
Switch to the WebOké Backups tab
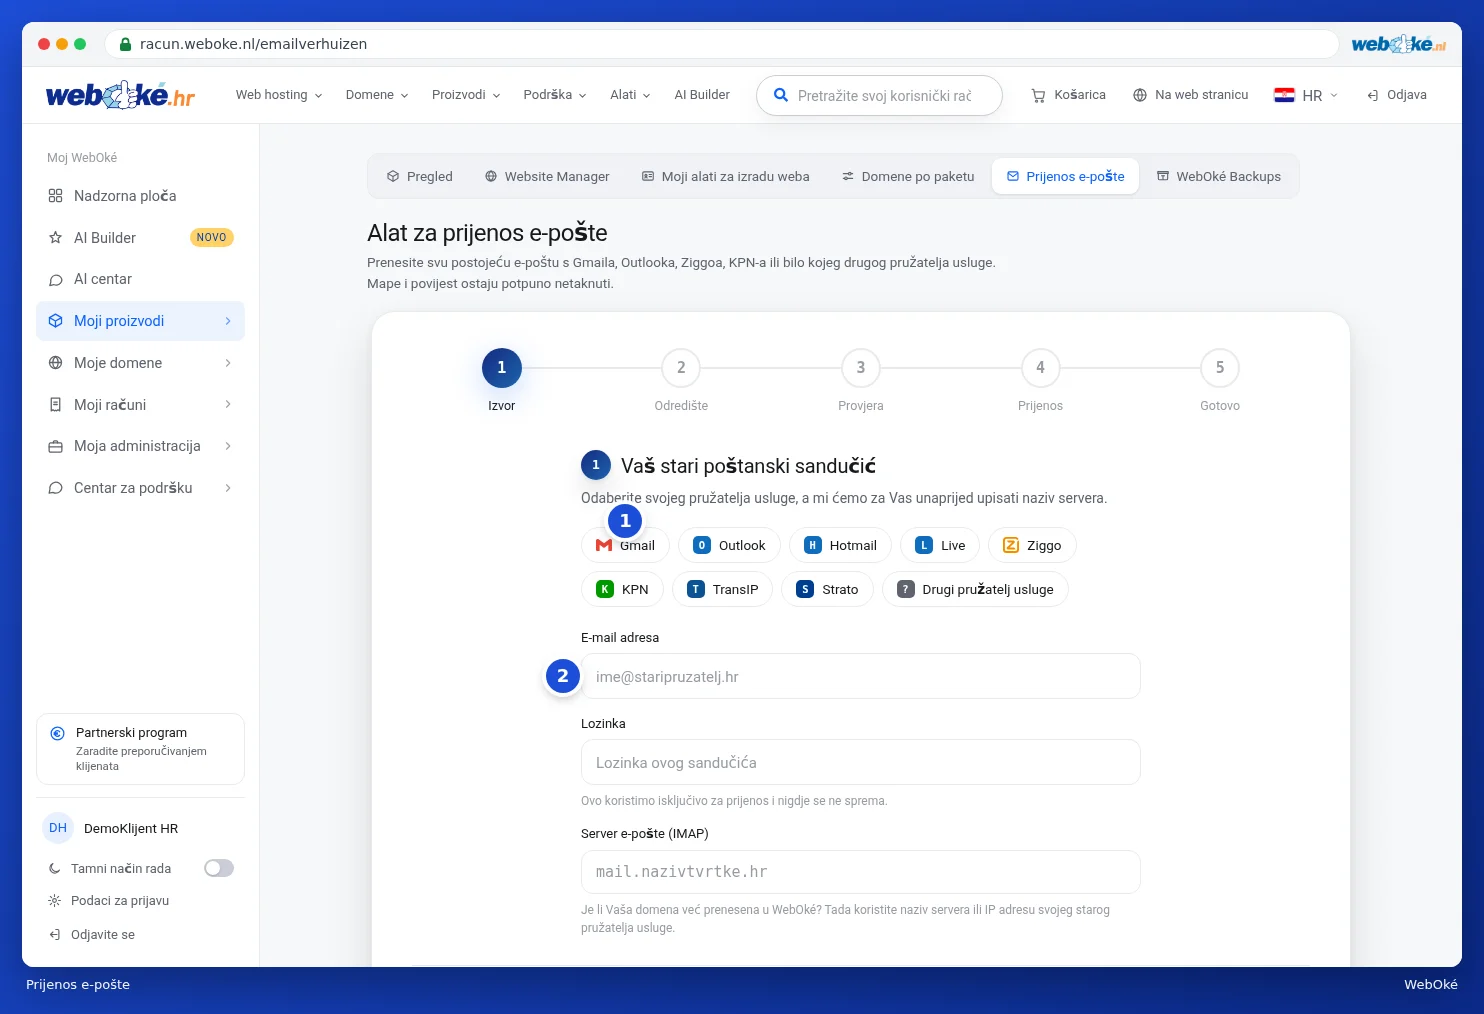[x=1219, y=176]
